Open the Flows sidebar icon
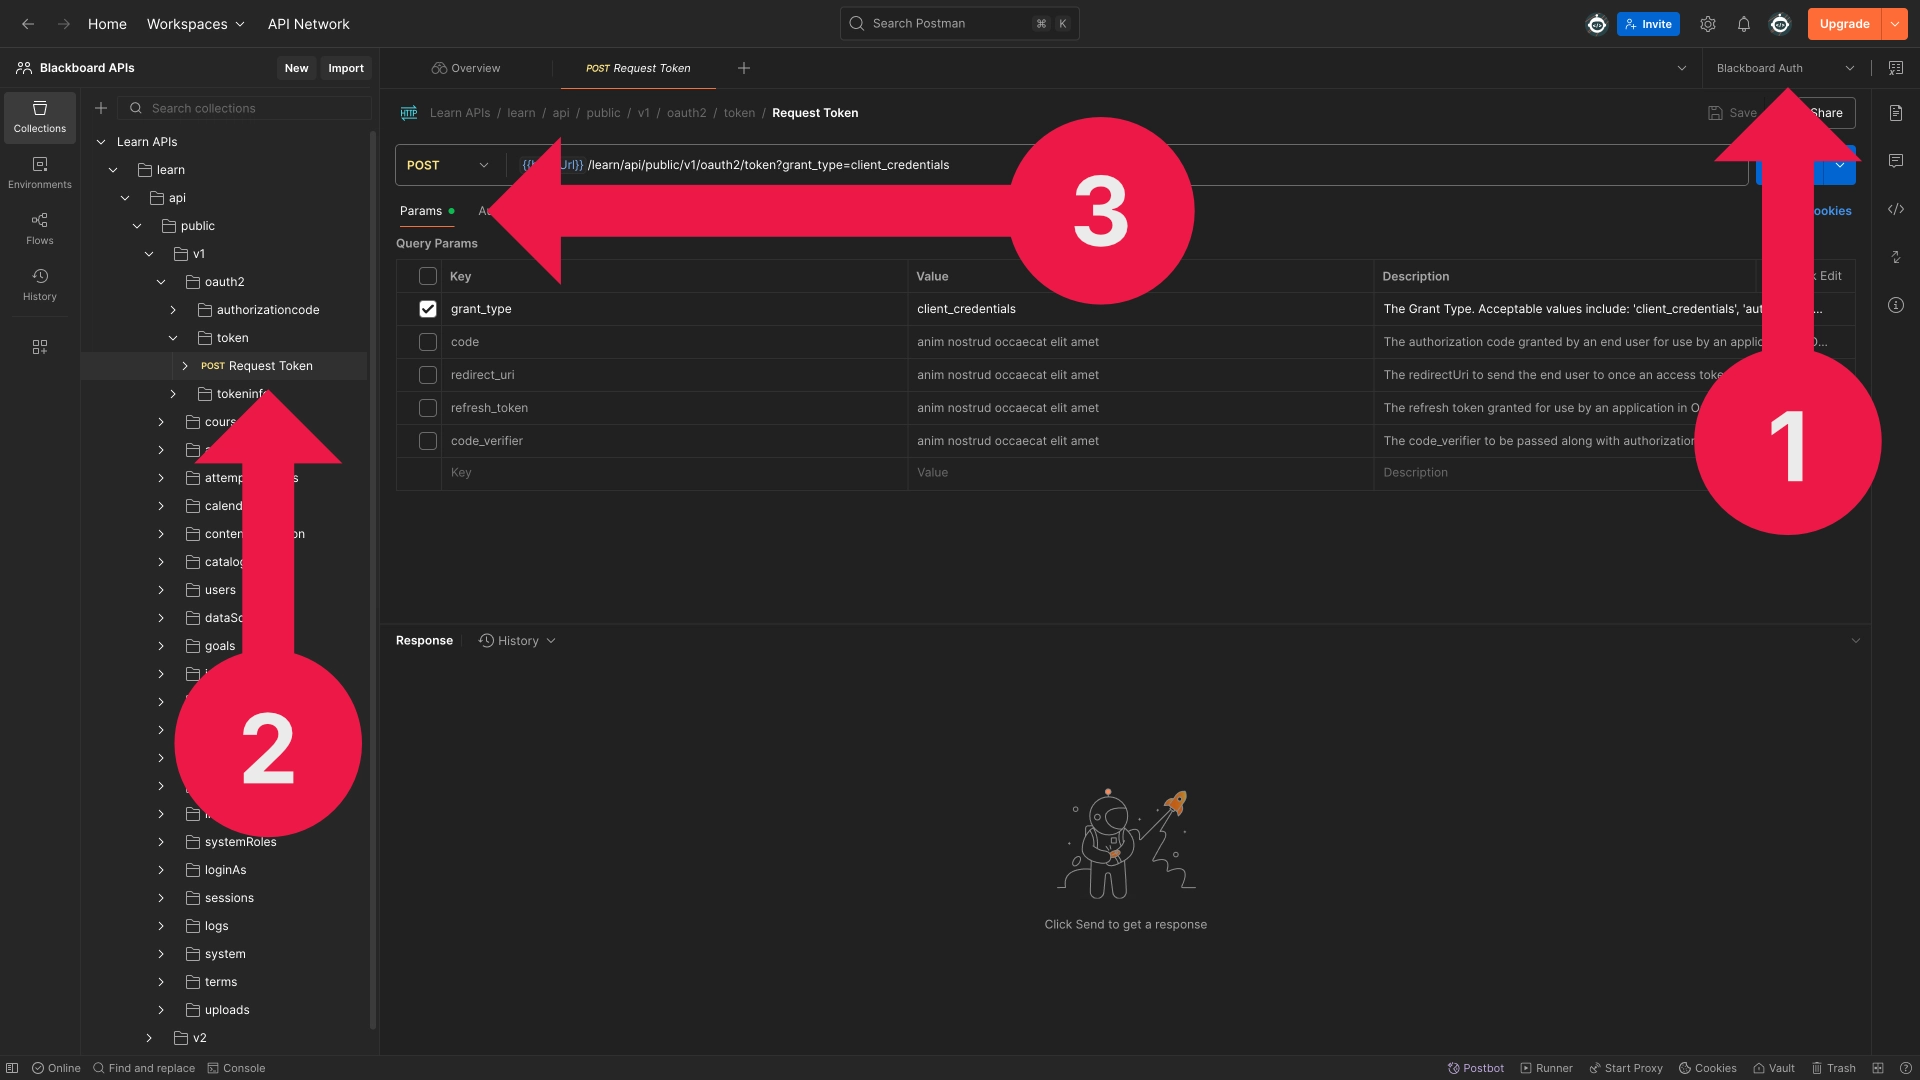The width and height of the screenshot is (1920, 1080). point(40,228)
